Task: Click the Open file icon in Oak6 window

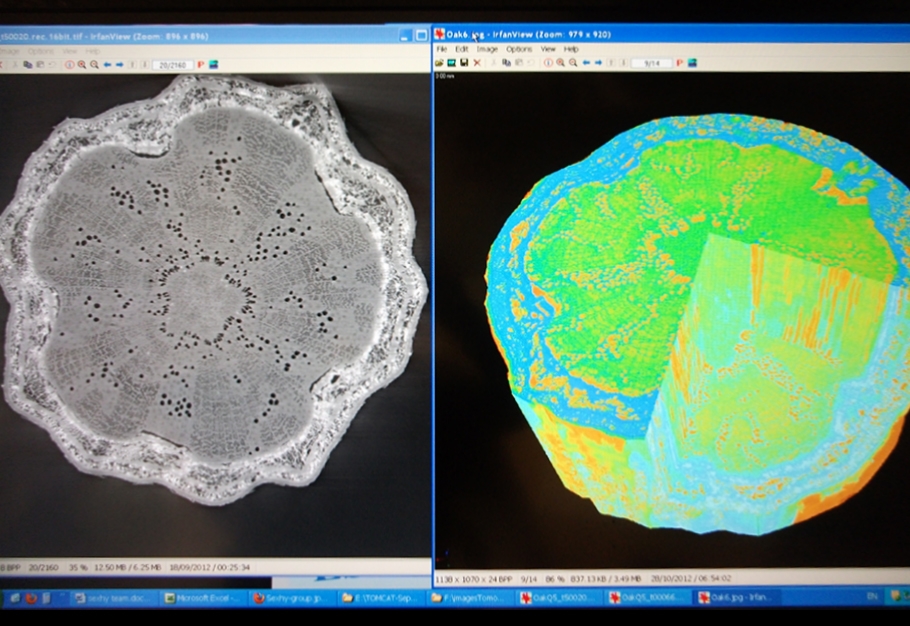Action: coord(439,63)
